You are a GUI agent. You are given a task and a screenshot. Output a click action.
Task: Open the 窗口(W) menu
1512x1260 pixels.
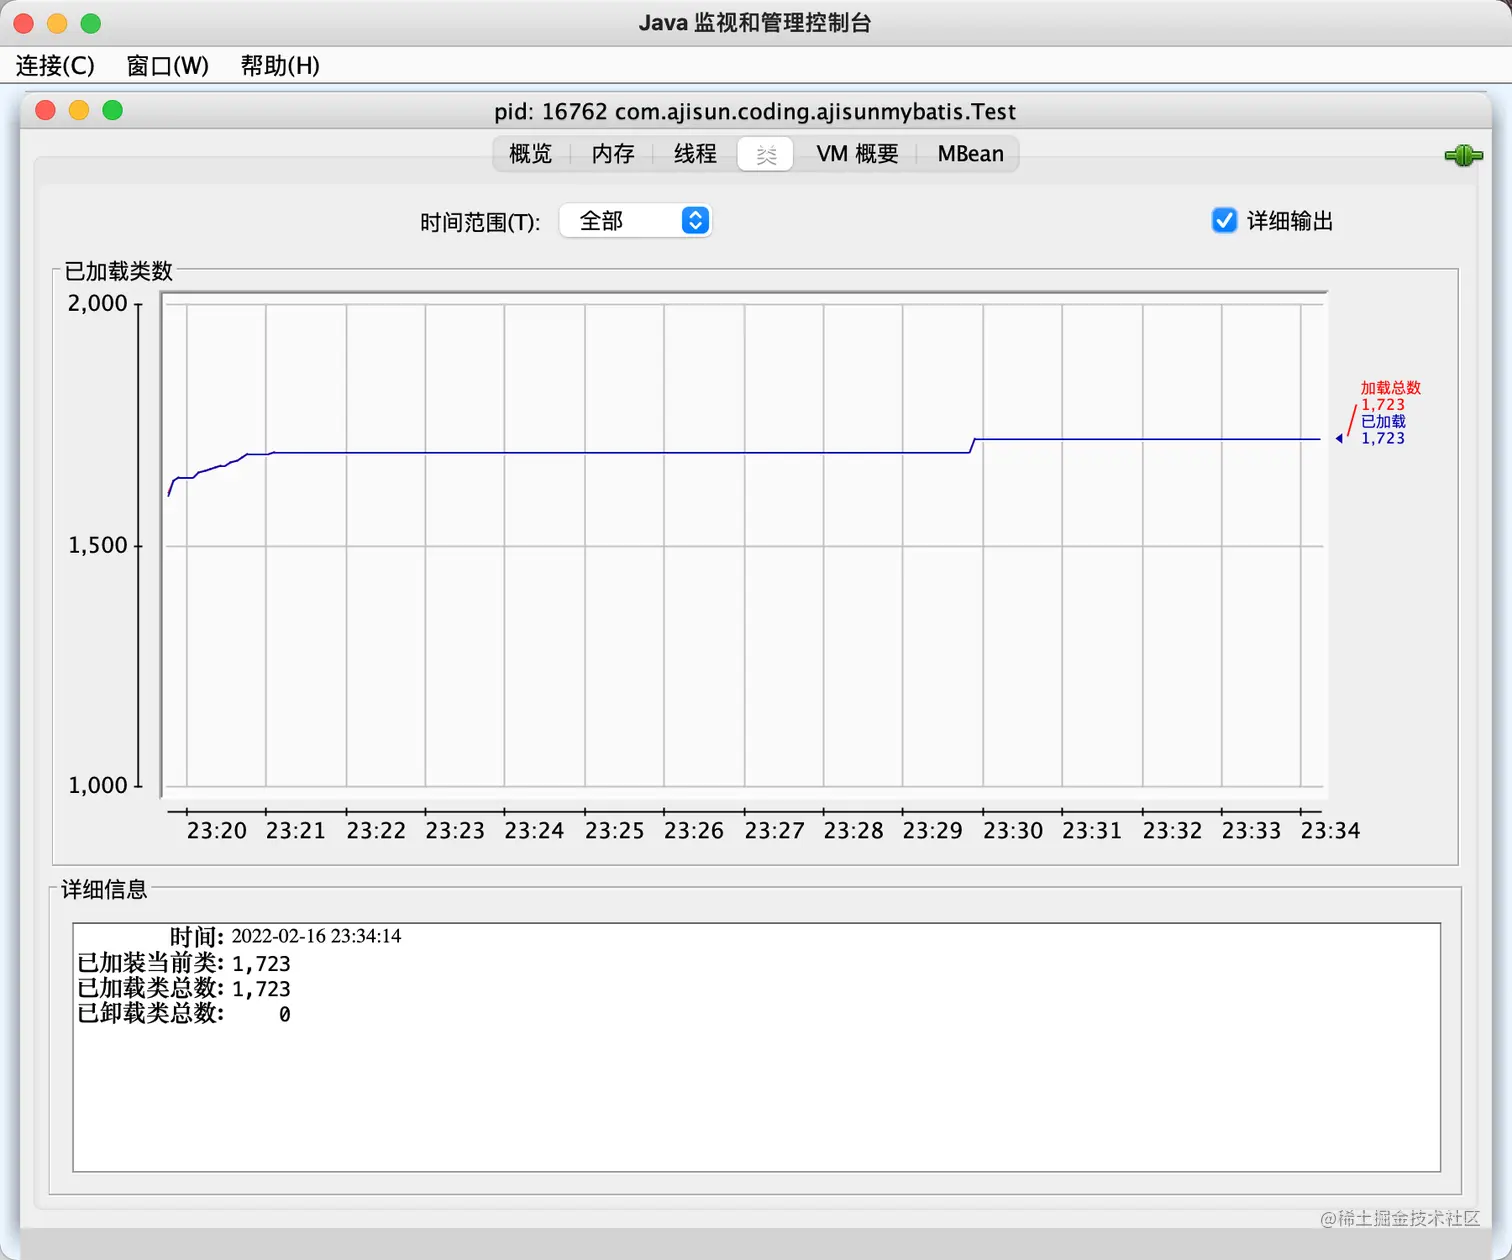click(x=167, y=66)
